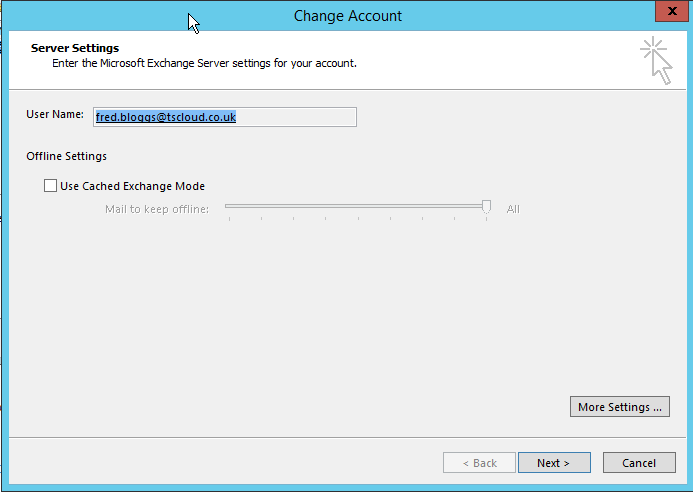Open More Settings
Screen dimensions: 693x492
[x=620, y=407]
